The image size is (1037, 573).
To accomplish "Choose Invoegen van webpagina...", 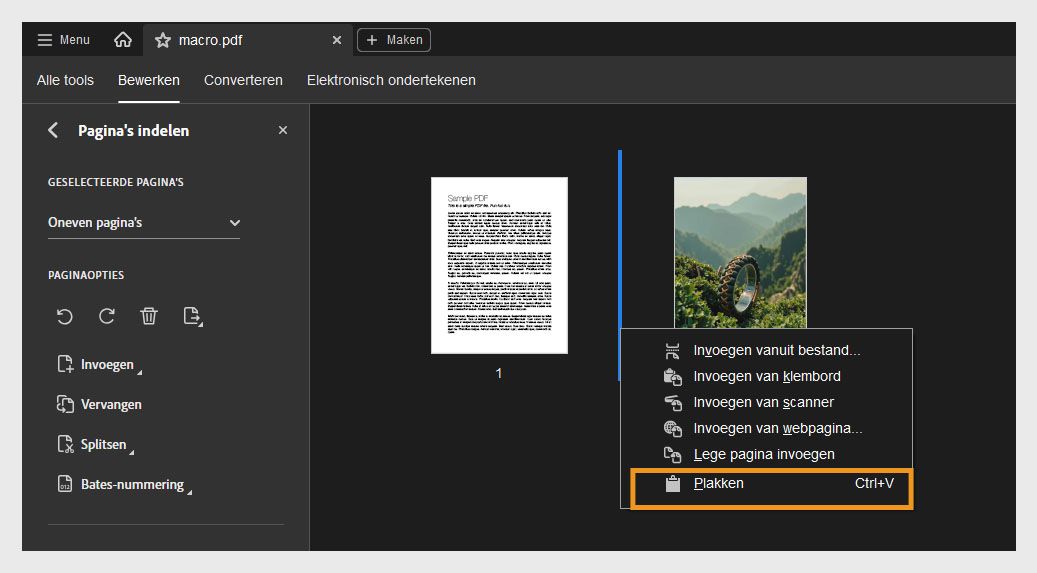I will pyautogui.click(x=766, y=428).
